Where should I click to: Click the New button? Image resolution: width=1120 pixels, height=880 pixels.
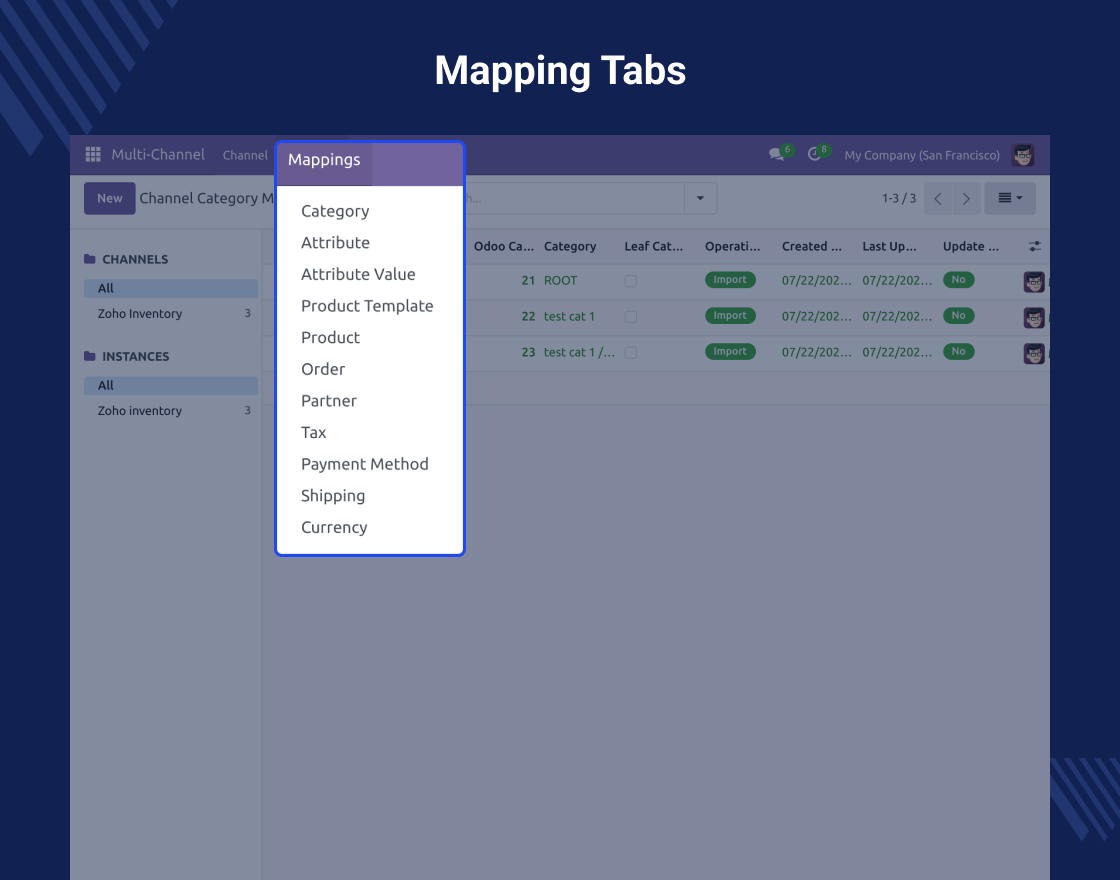(x=109, y=199)
